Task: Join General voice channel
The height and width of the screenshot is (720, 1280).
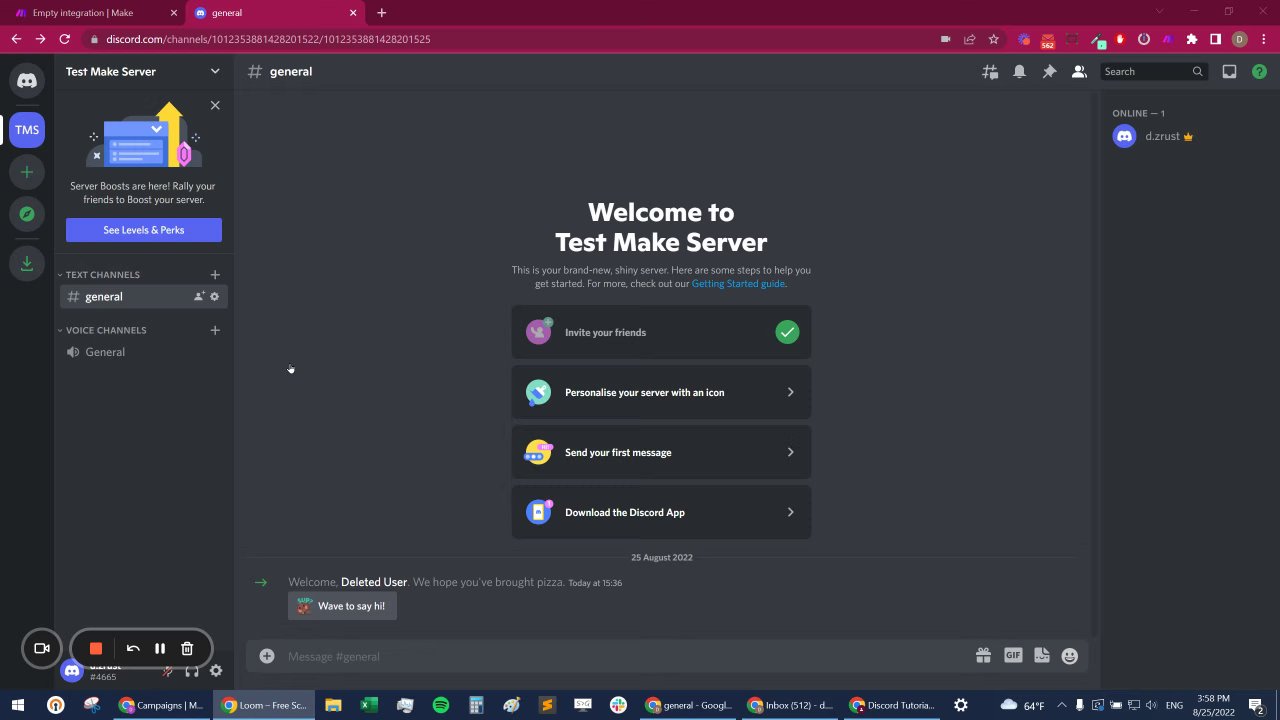Action: coord(144,352)
